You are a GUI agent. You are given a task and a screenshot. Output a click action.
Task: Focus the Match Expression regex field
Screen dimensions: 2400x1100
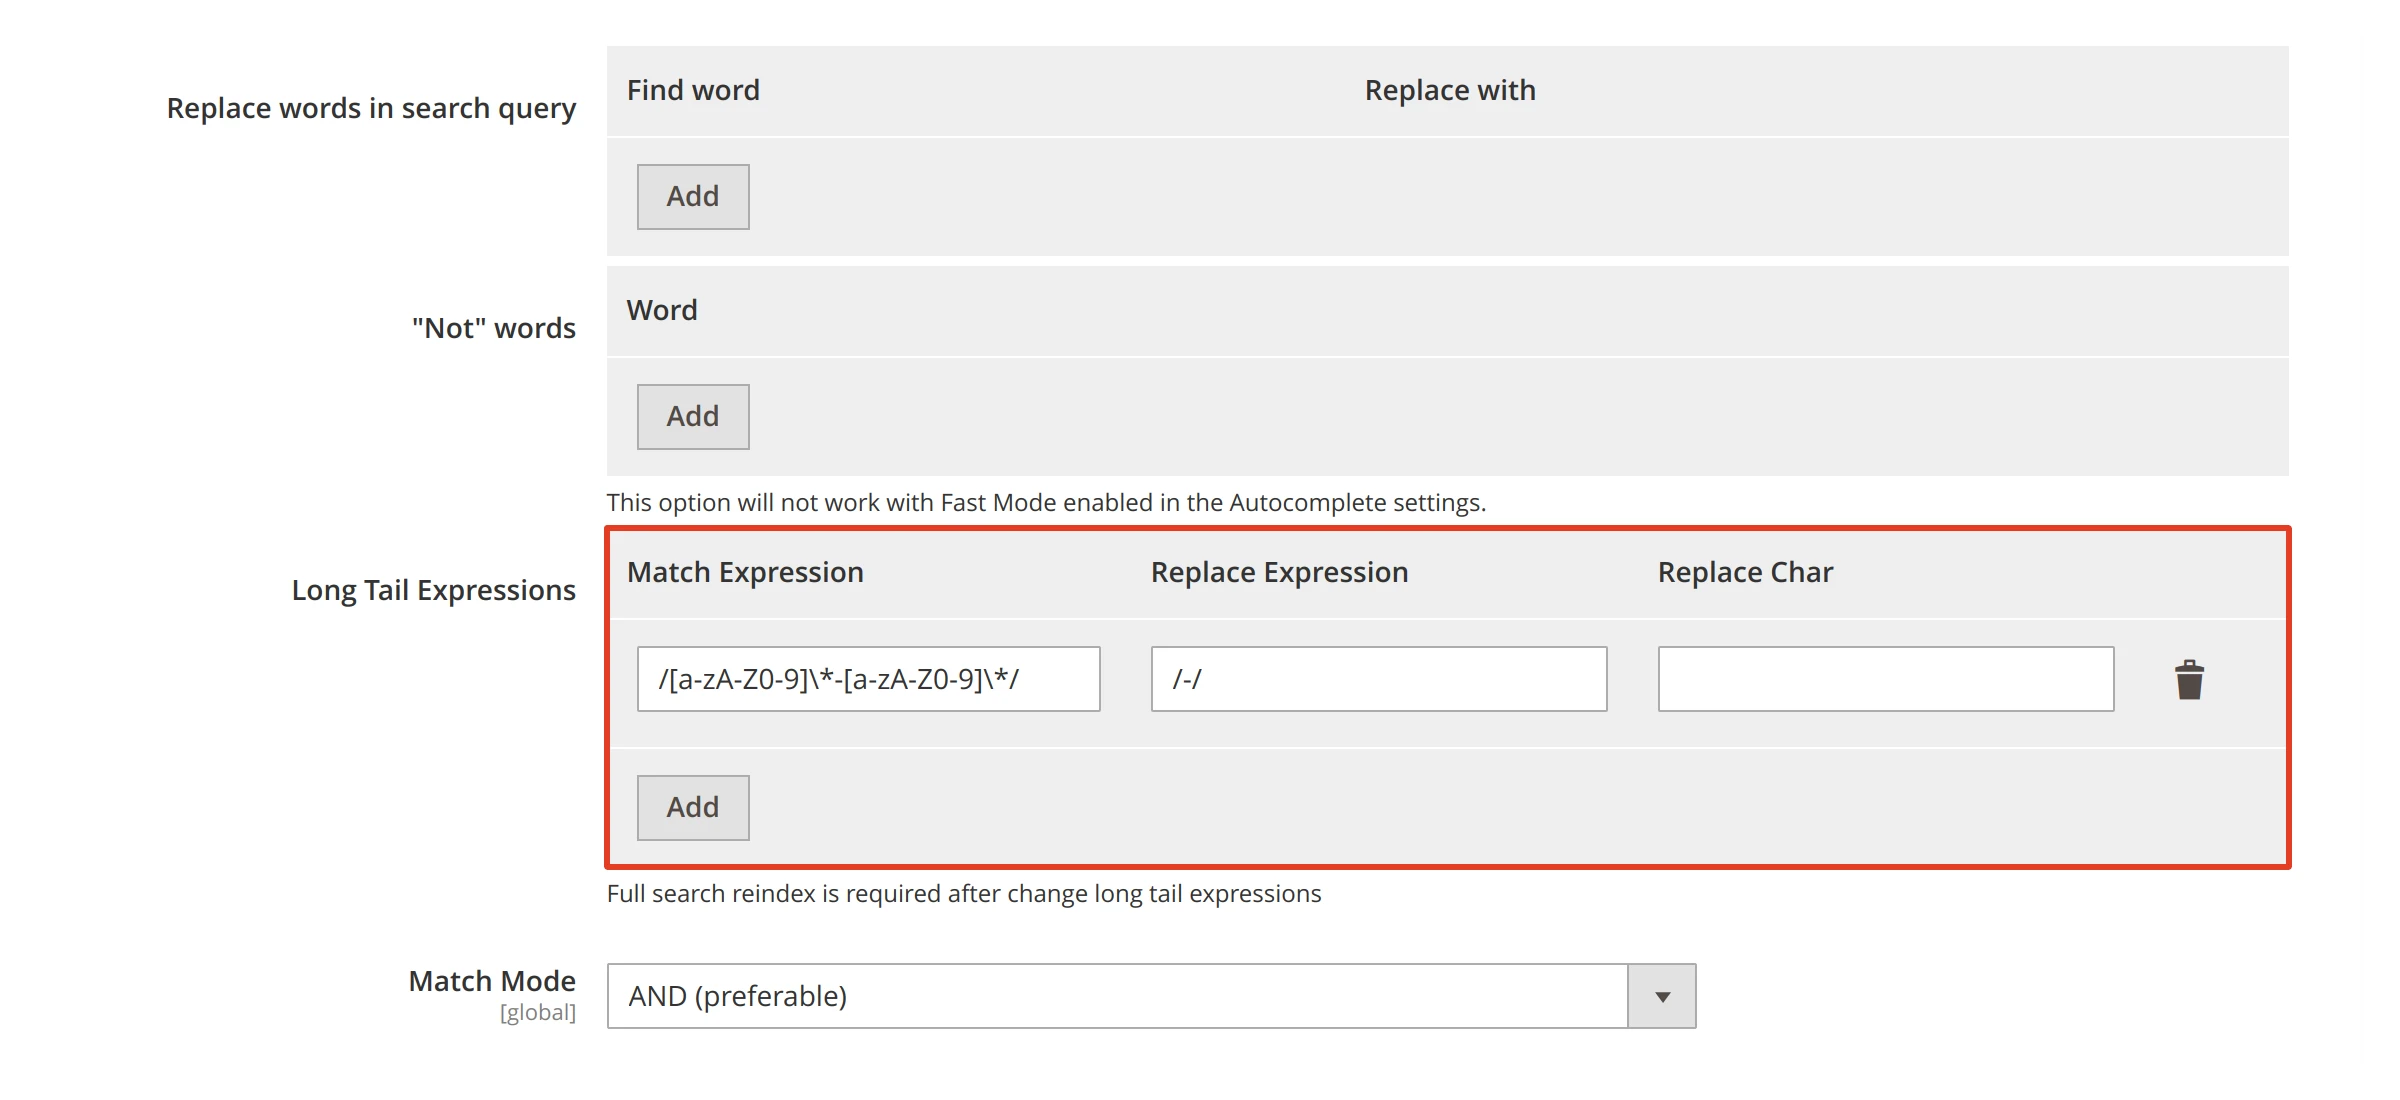(x=868, y=679)
